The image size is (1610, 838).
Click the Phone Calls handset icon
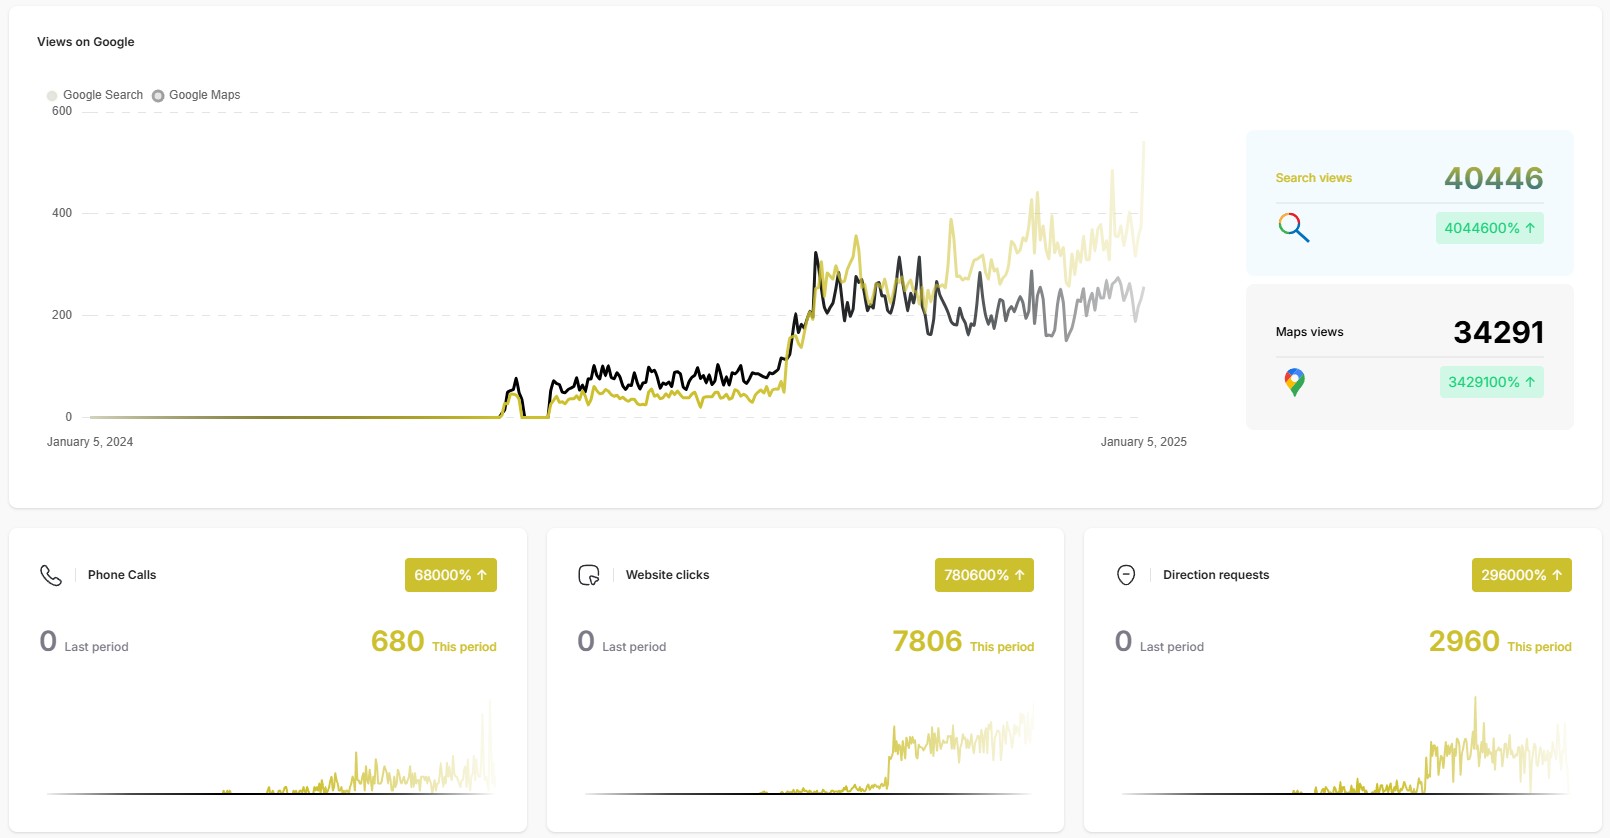(51, 575)
